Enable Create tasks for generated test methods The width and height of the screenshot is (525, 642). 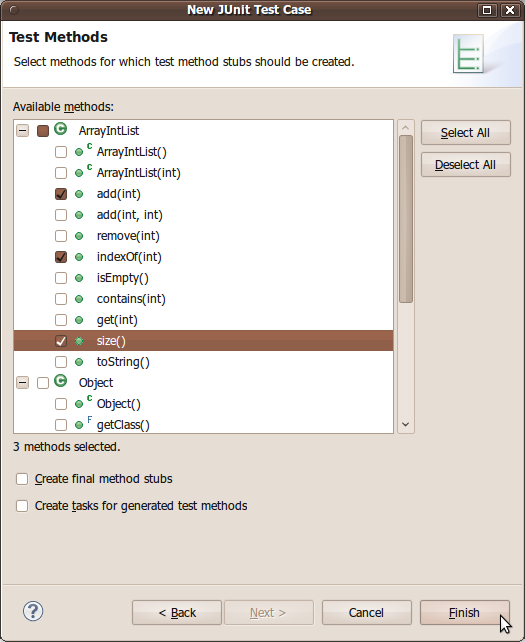22,506
